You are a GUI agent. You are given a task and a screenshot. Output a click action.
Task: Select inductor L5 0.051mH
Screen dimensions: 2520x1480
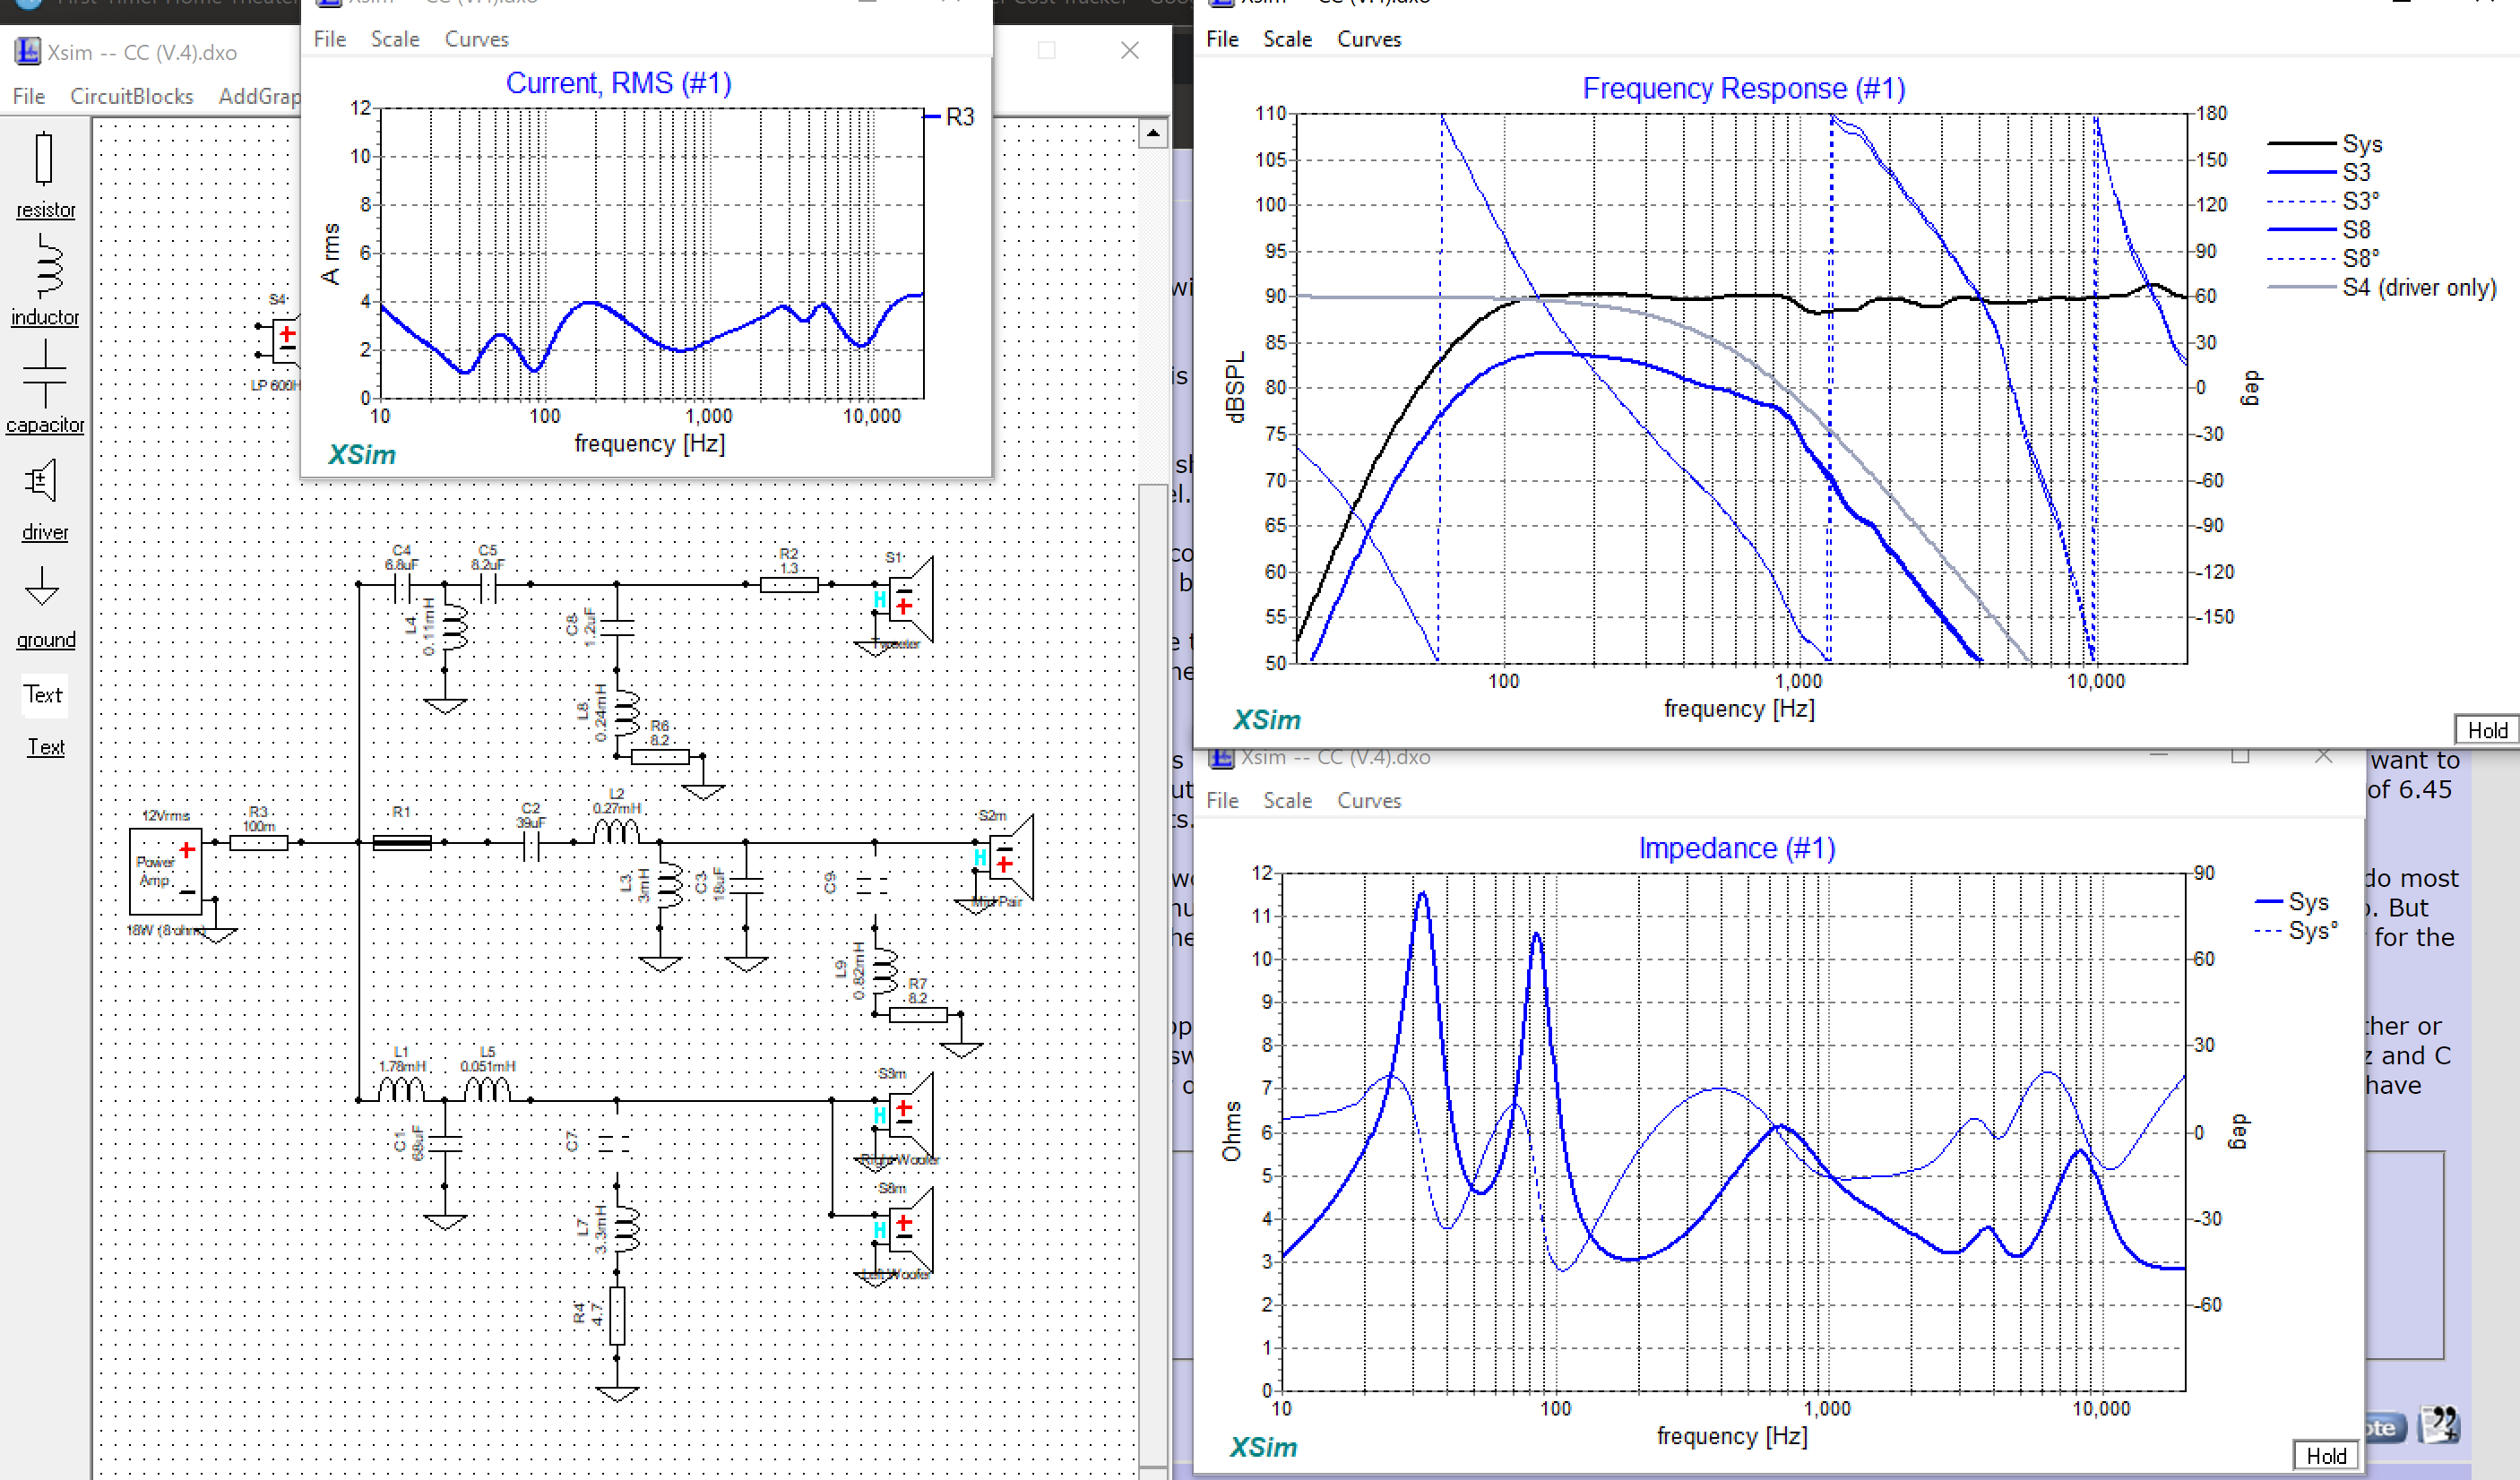[x=488, y=1089]
